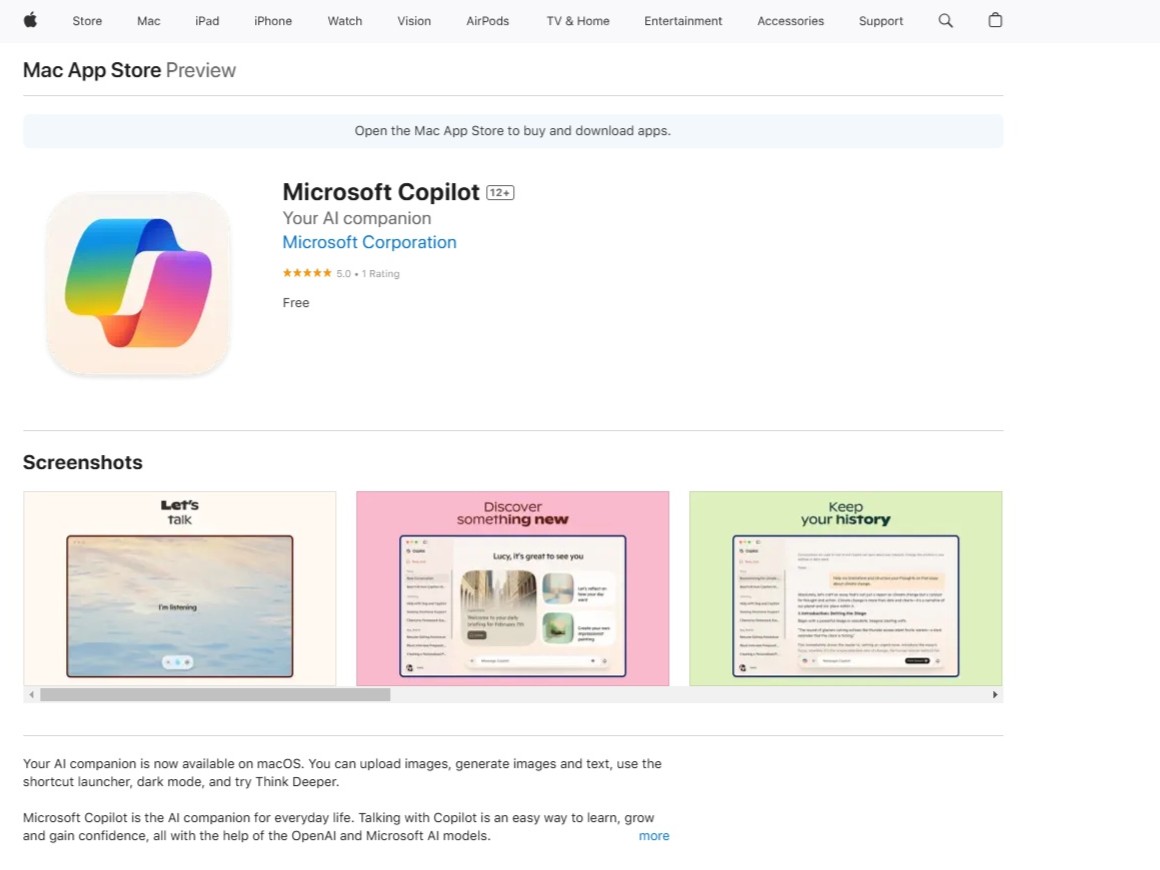Click the Mac App Store heading link
The width and height of the screenshot is (1160, 870).
click(92, 70)
